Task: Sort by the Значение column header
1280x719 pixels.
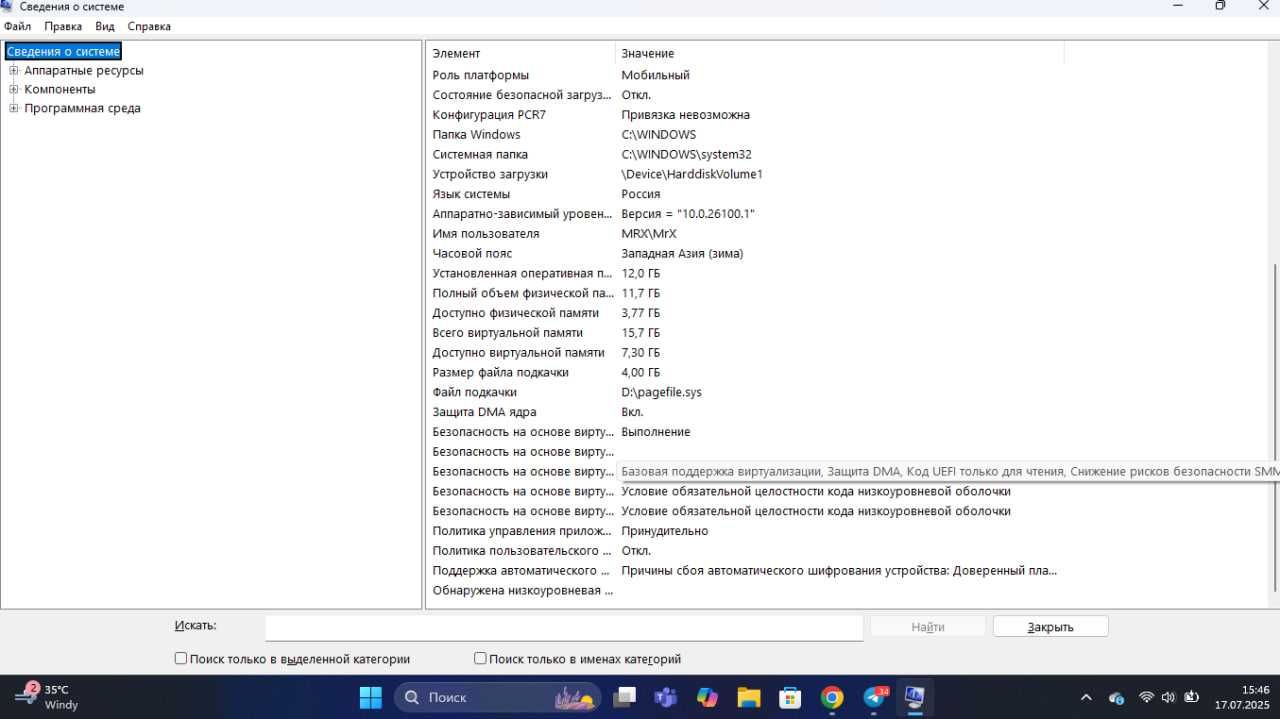Action: pyautogui.click(x=840, y=53)
